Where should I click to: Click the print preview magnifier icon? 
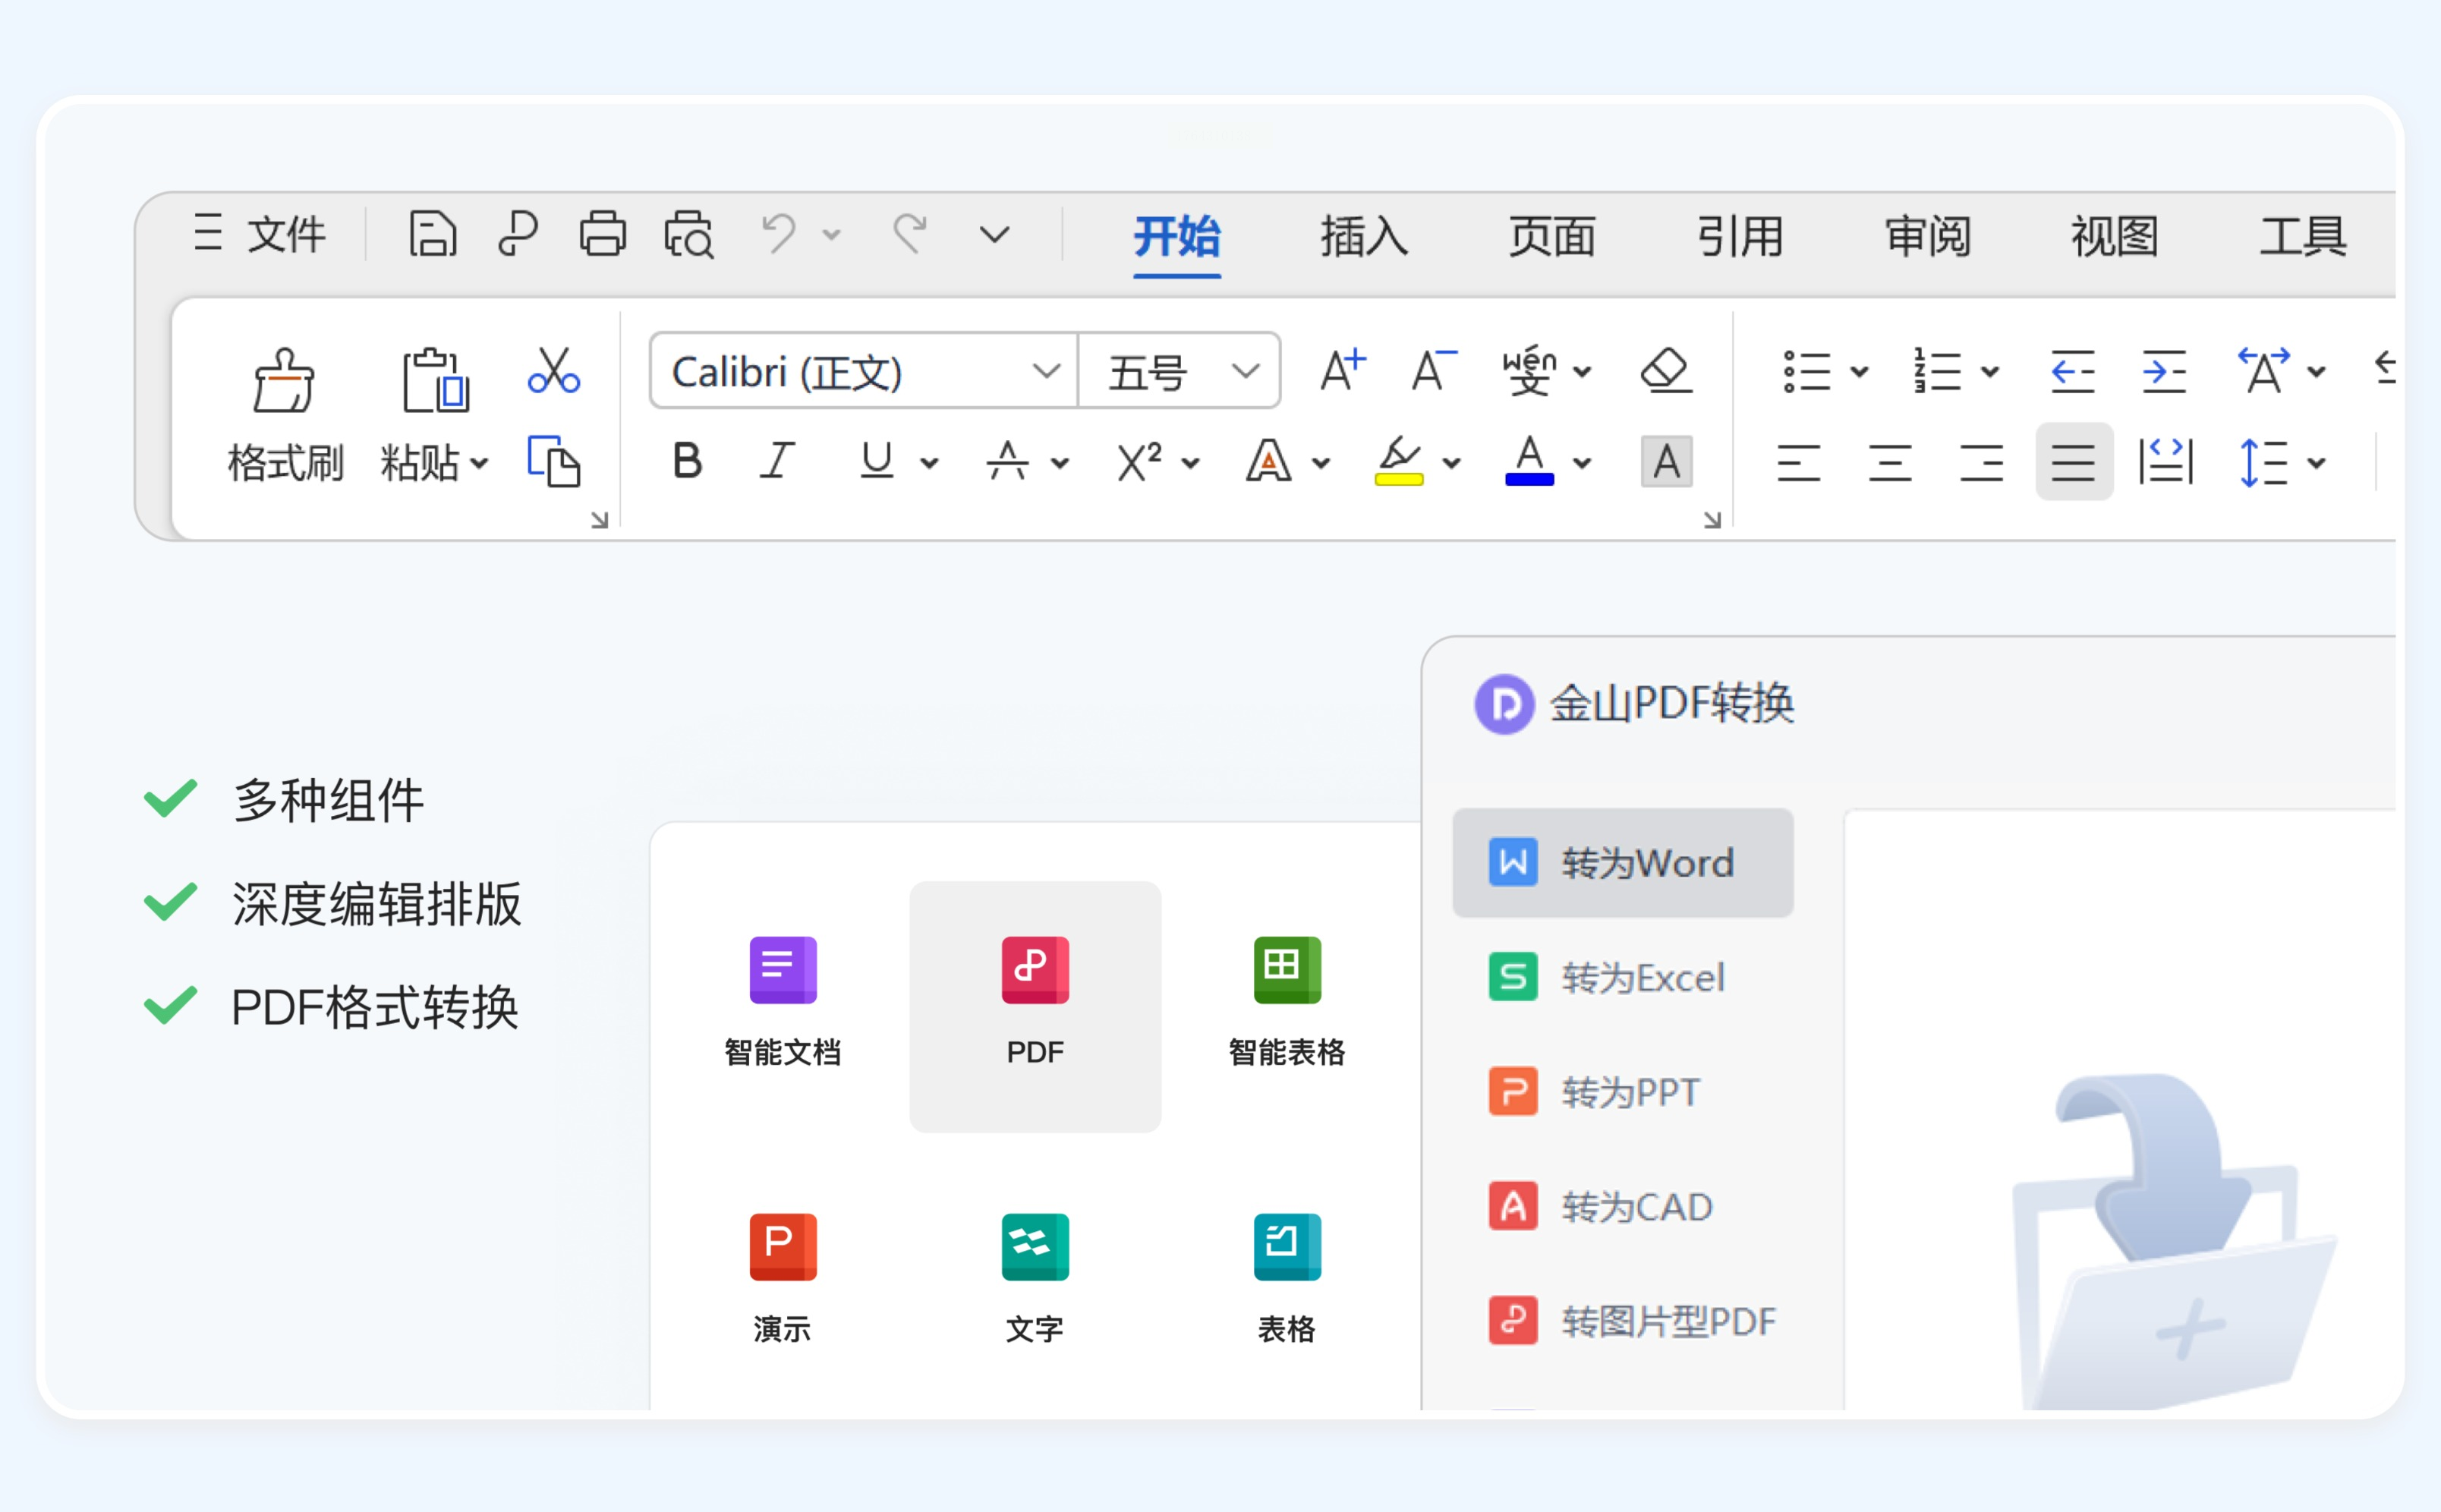[689, 235]
